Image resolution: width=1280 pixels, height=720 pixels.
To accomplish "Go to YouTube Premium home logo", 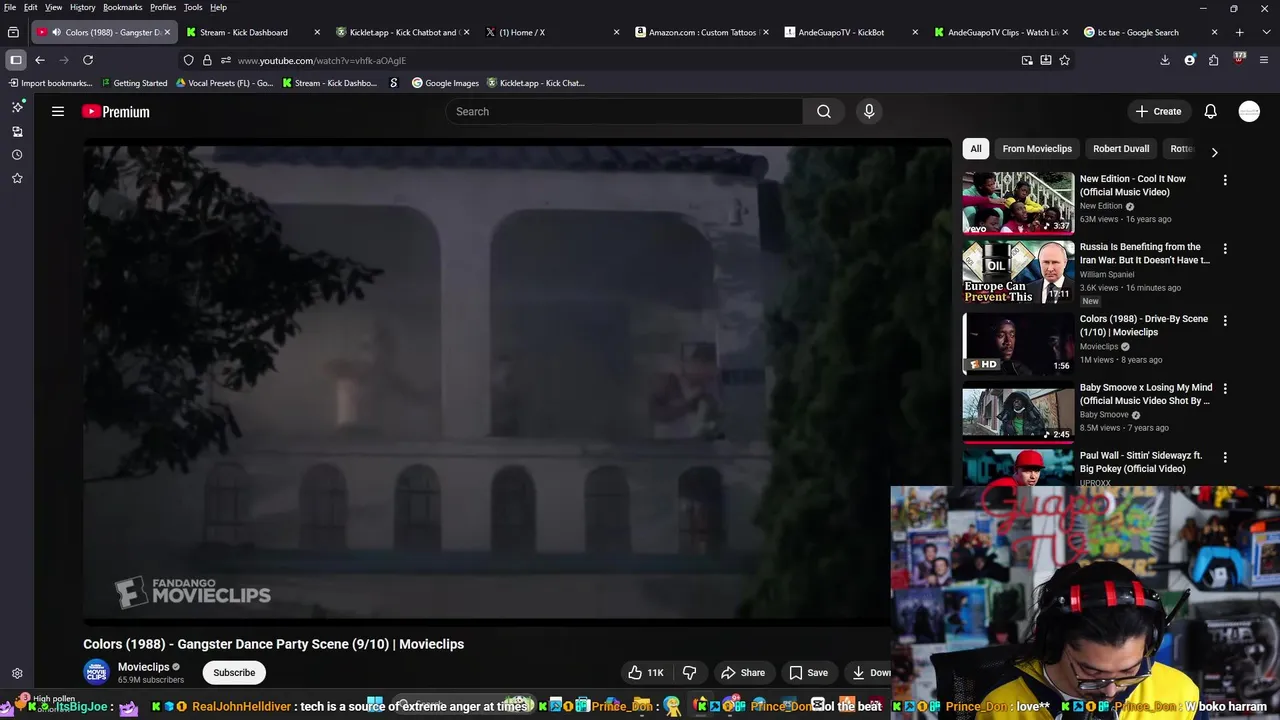I will 116,112.
